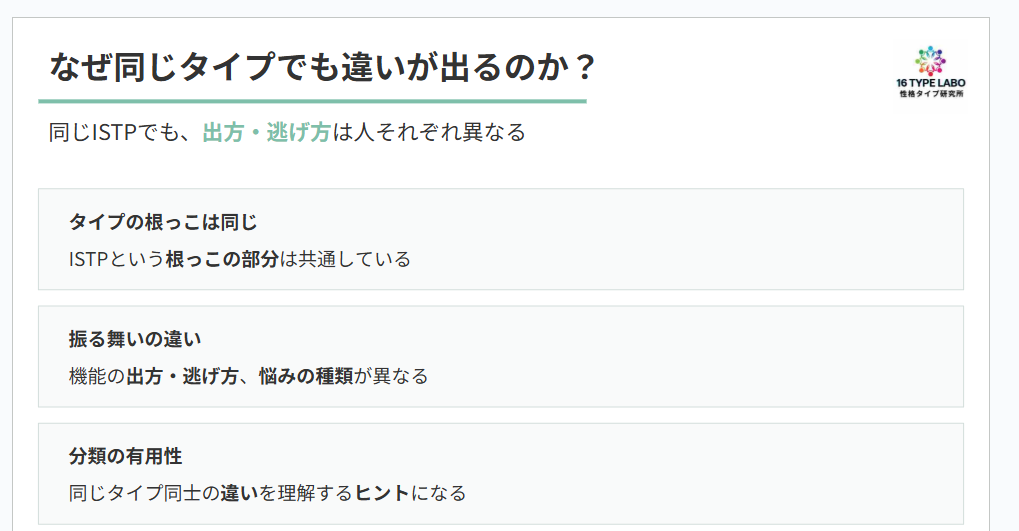The width and height of the screenshot is (1019, 531).
Task: Click the heading なぜ同じタイプでも違いが出るのか？
Action: (x=323, y=68)
